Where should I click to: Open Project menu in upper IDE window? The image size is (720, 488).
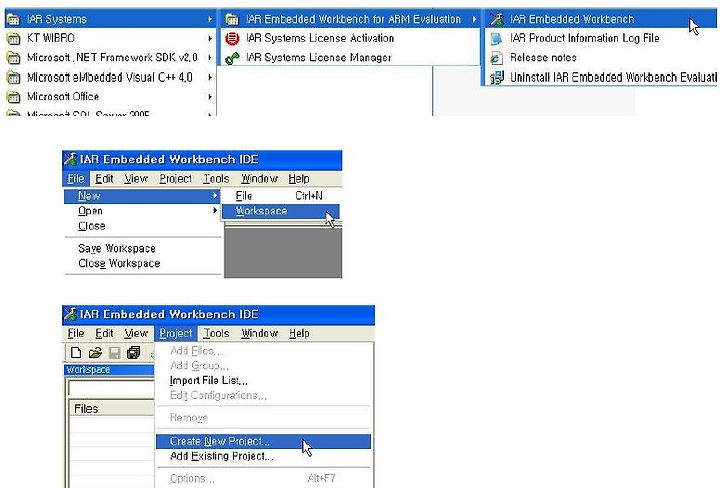(x=175, y=179)
